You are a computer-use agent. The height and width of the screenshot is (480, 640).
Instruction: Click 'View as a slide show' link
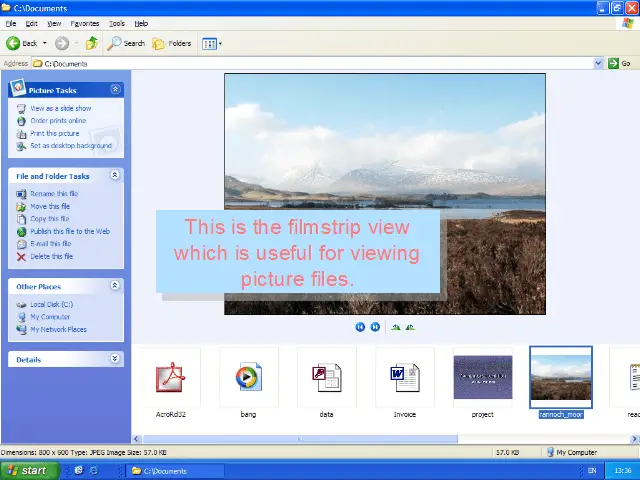(x=60, y=108)
